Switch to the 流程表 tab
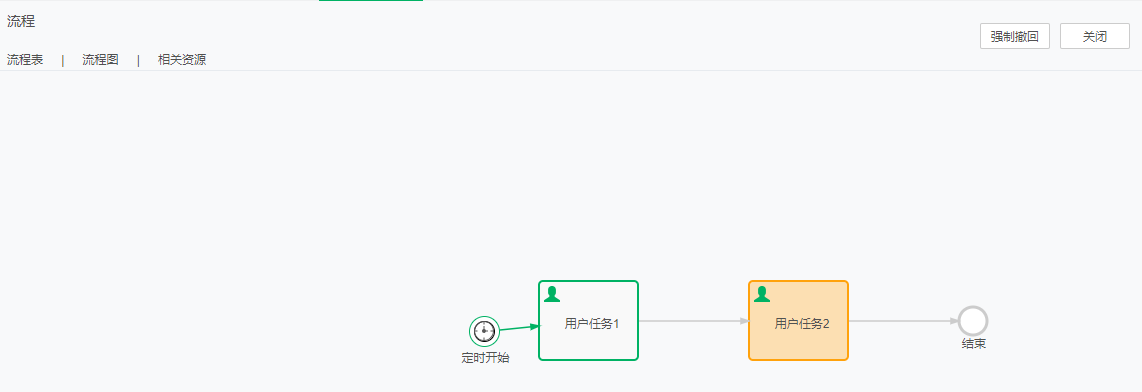Viewport: 1142px width, 392px height. click(25, 60)
